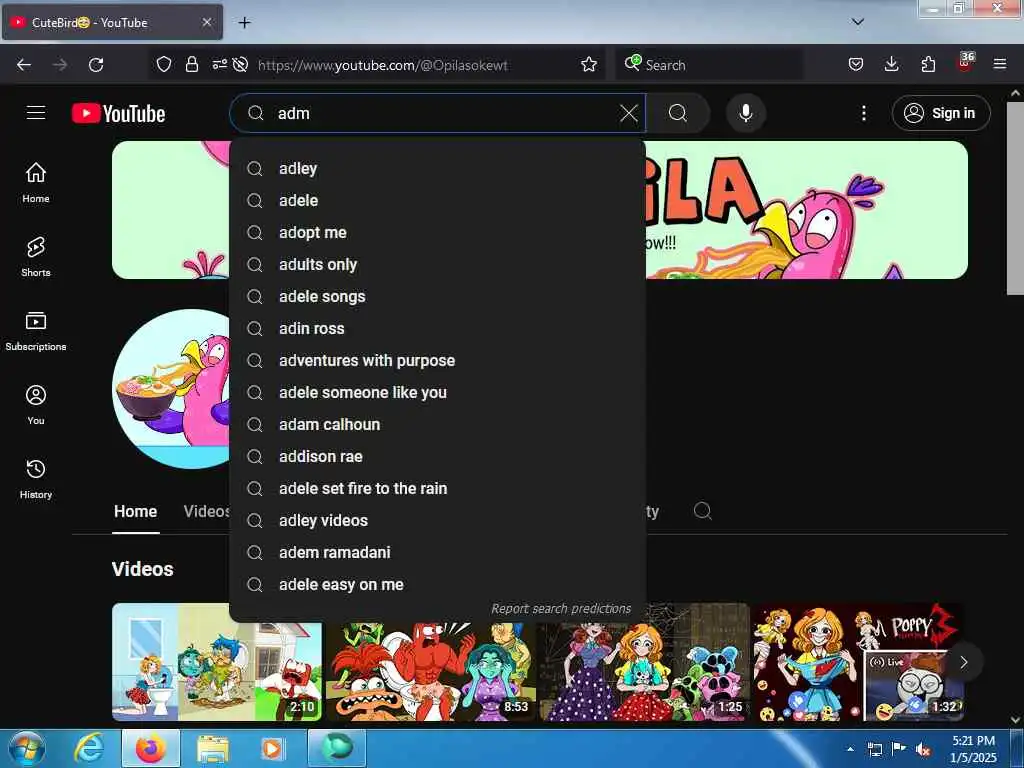Open the media player taskbar icon

(271, 748)
